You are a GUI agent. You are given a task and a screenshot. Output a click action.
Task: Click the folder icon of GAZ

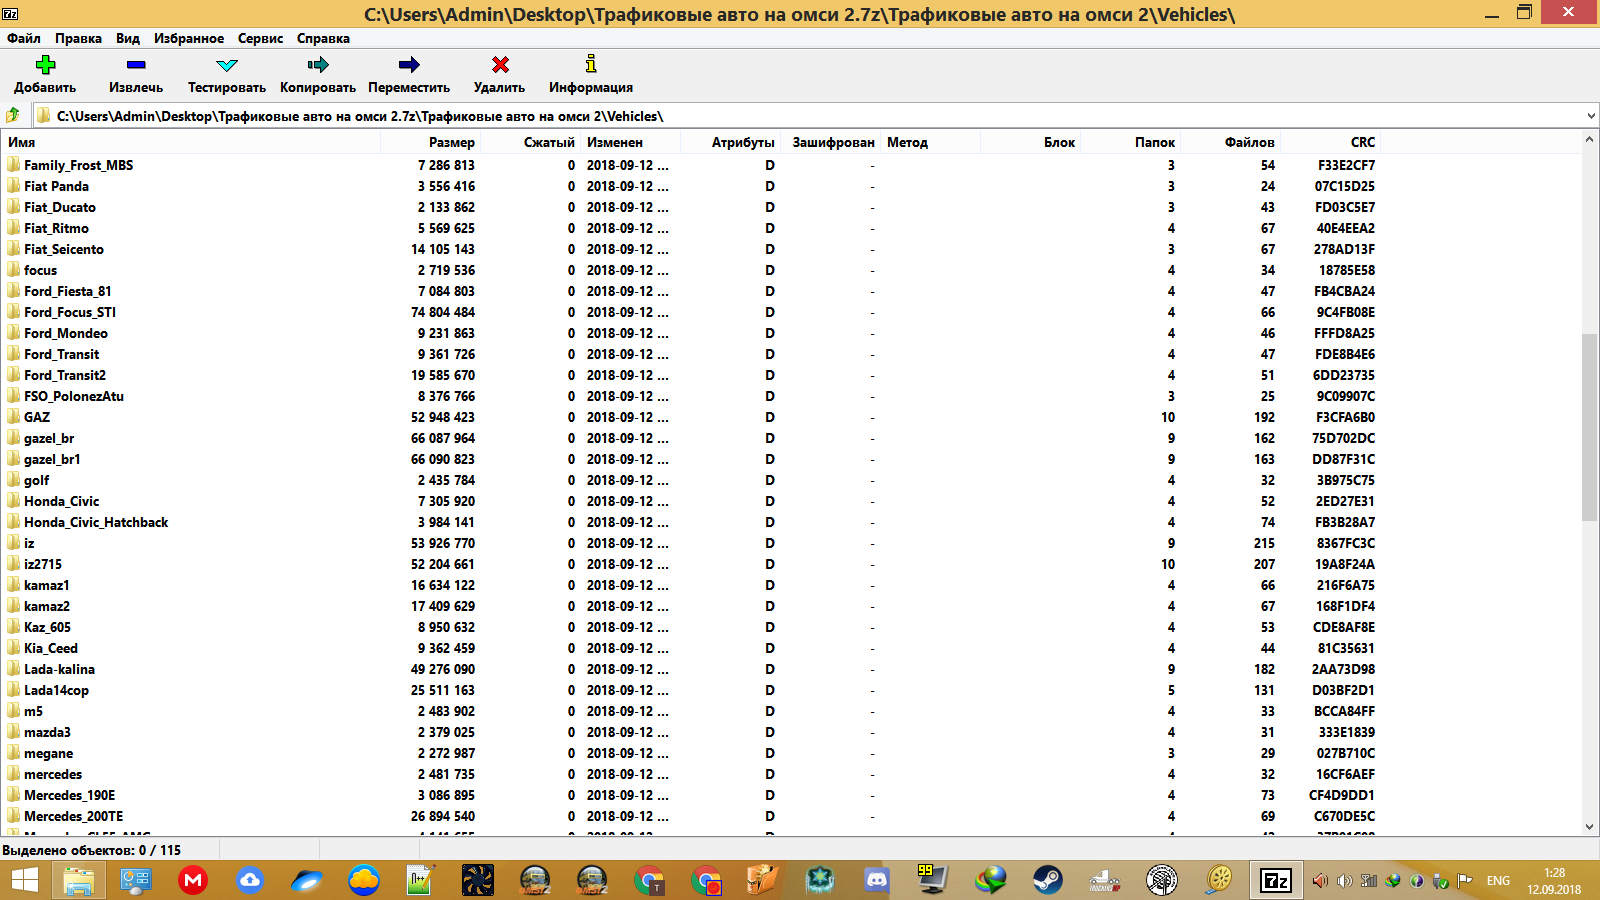point(14,417)
